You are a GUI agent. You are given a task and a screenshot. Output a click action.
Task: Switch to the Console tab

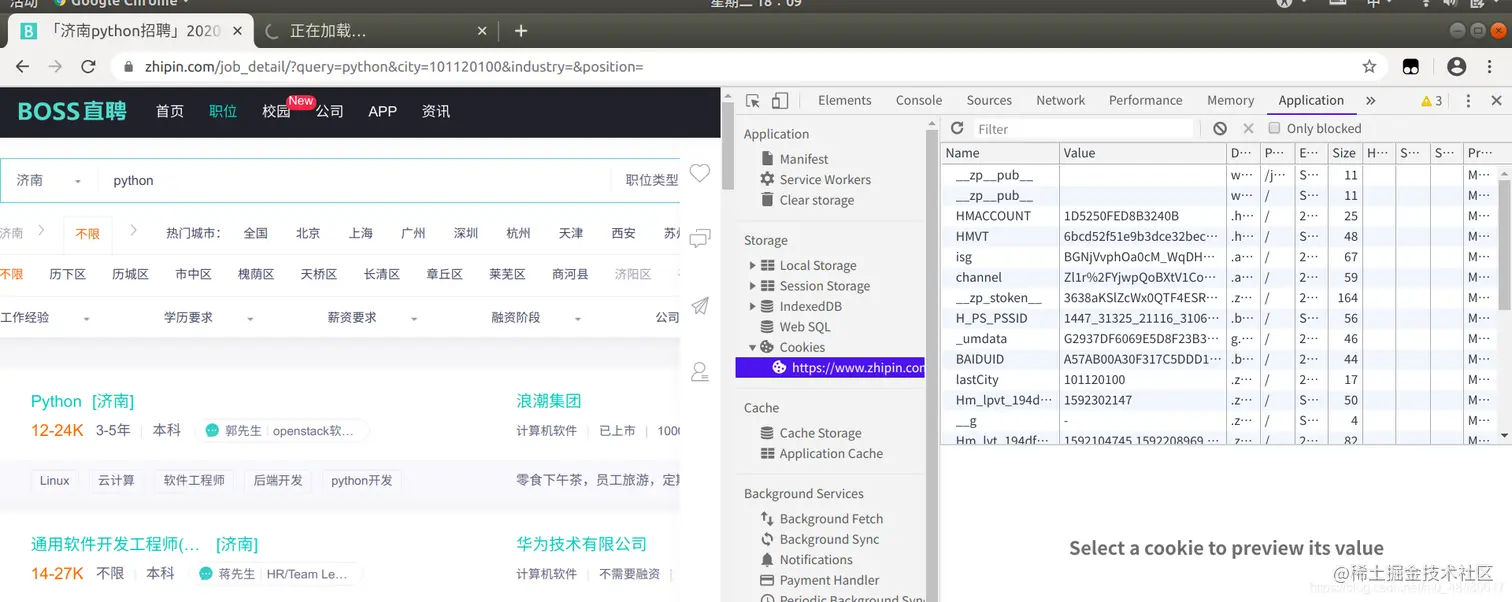pos(918,100)
